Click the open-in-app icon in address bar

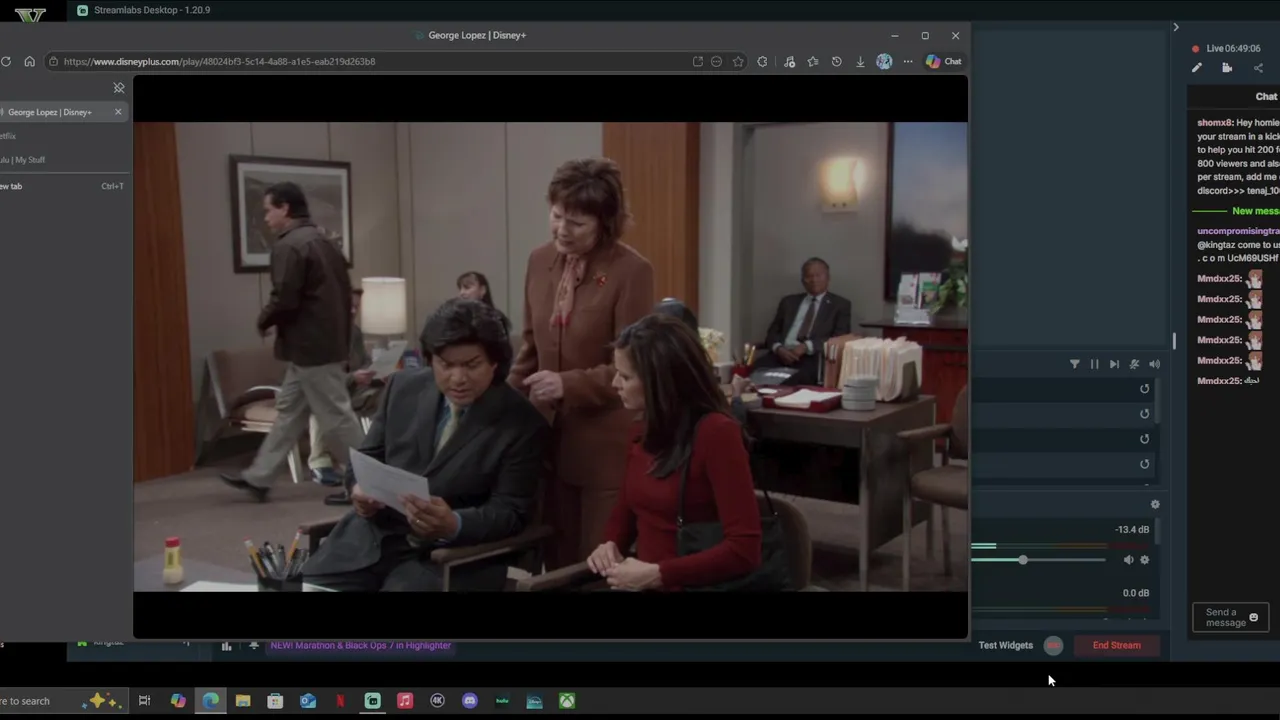697,61
